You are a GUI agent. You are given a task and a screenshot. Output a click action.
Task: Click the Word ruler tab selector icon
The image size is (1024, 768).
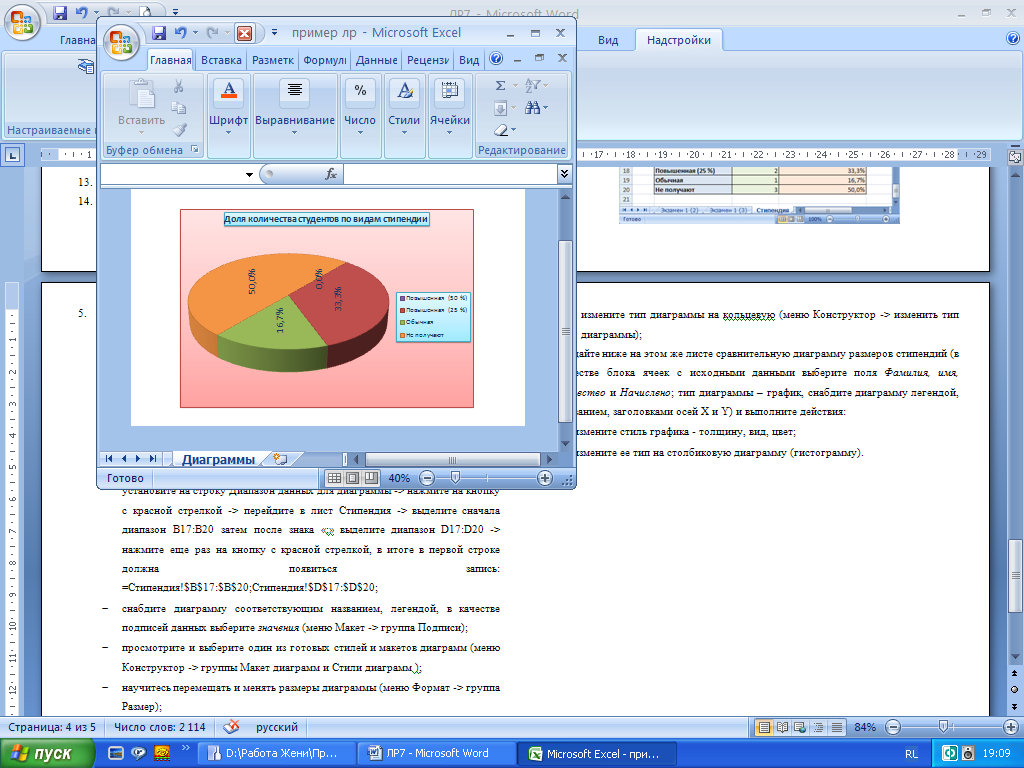click(12, 155)
